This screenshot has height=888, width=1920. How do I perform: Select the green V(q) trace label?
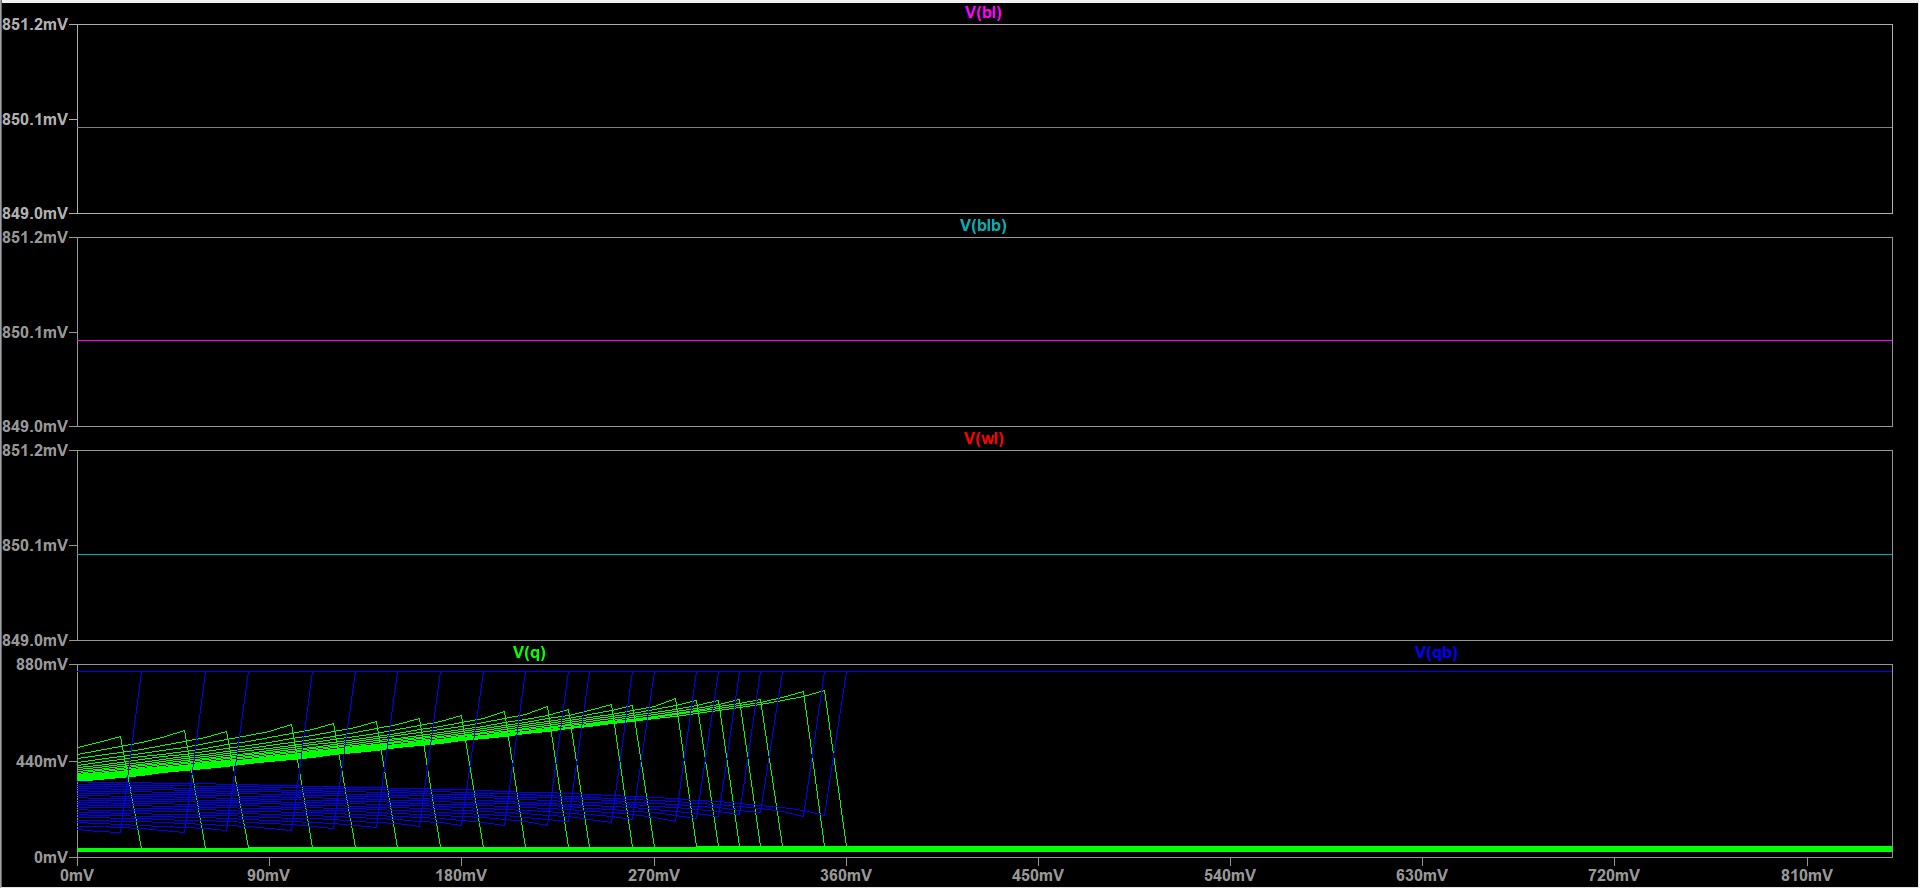pos(529,653)
